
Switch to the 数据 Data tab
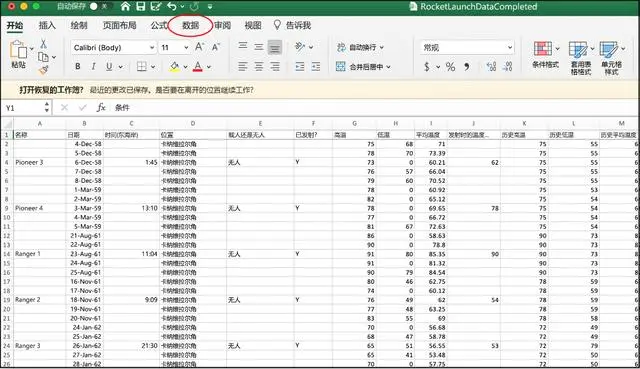click(x=190, y=25)
